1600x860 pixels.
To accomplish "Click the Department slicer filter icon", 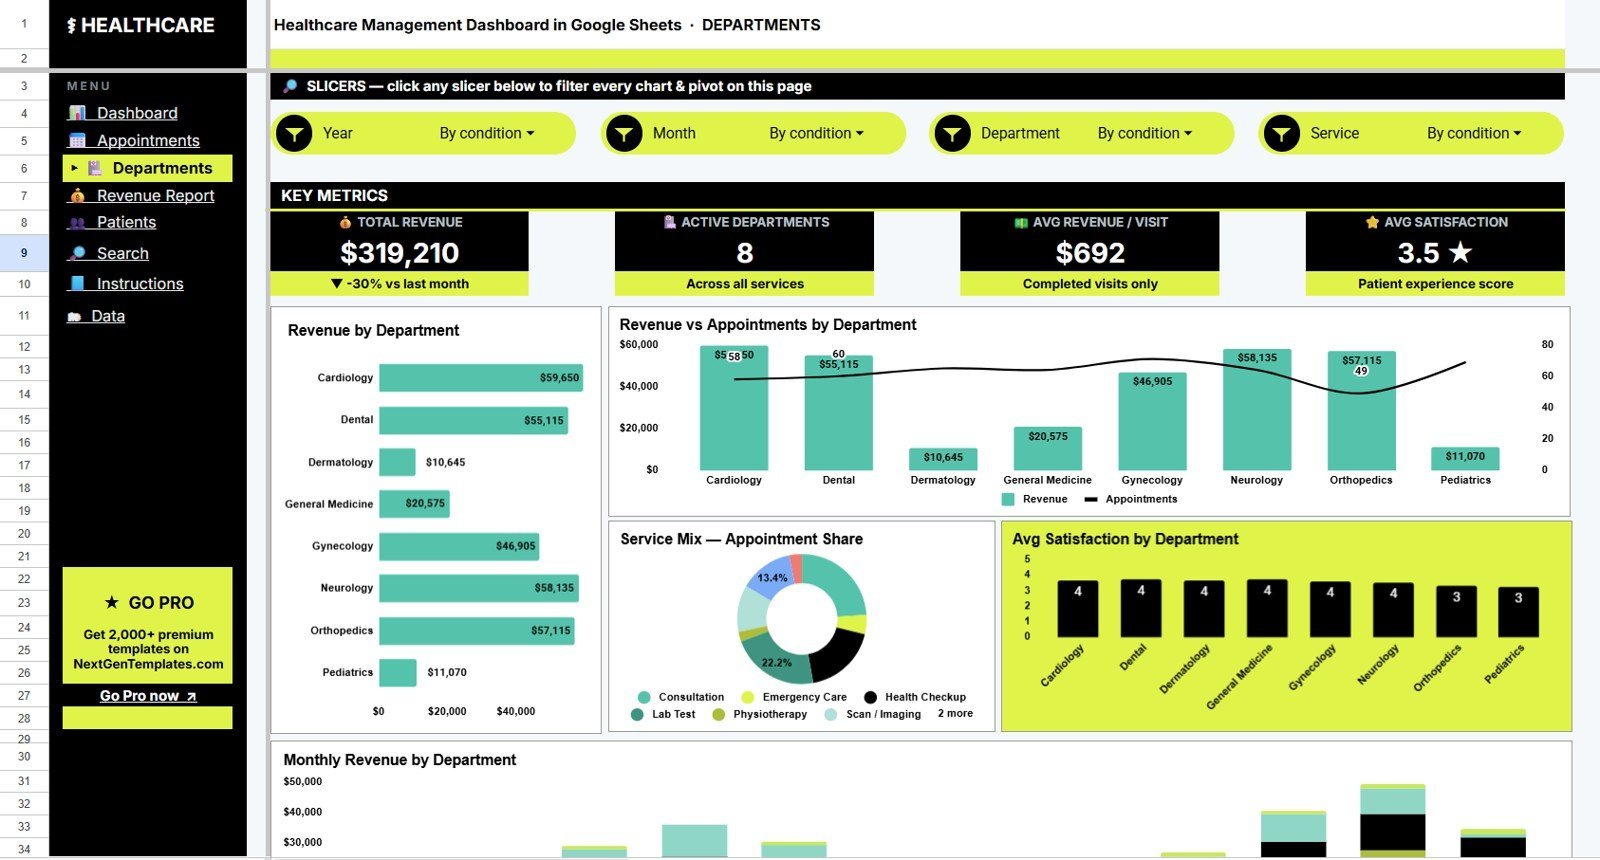I will [x=952, y=133].
